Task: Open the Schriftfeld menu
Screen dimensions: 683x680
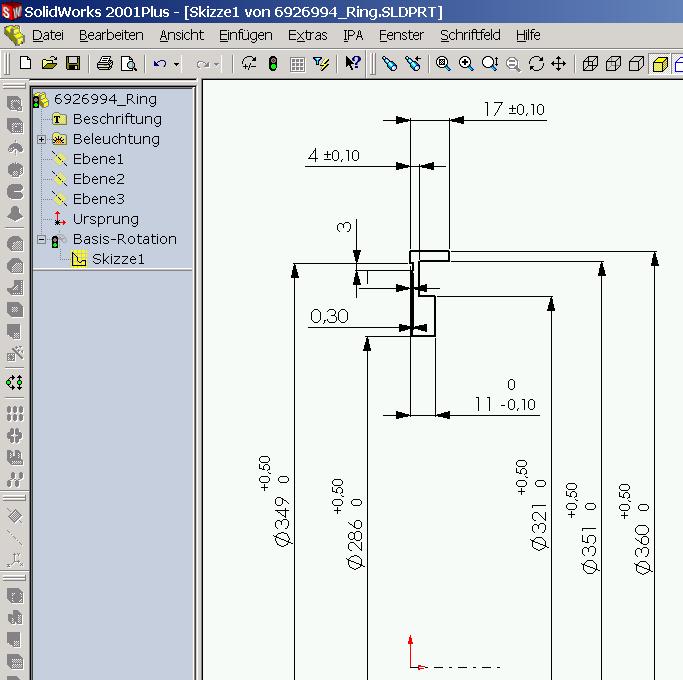Action: [x=470, y=35]
